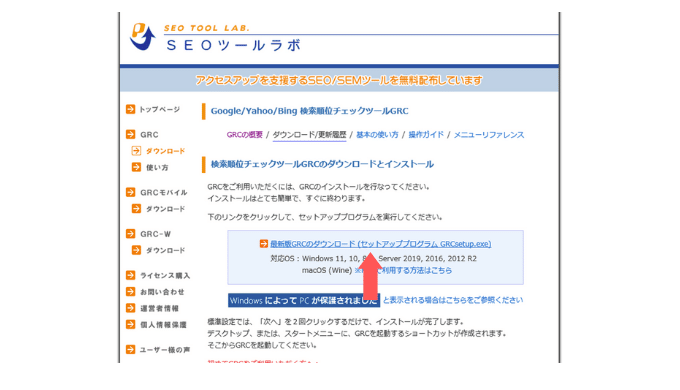The image size is (680, 390).
Task: Click the arrow icon beside お問い合わせ
Action: tap(131, 292)
